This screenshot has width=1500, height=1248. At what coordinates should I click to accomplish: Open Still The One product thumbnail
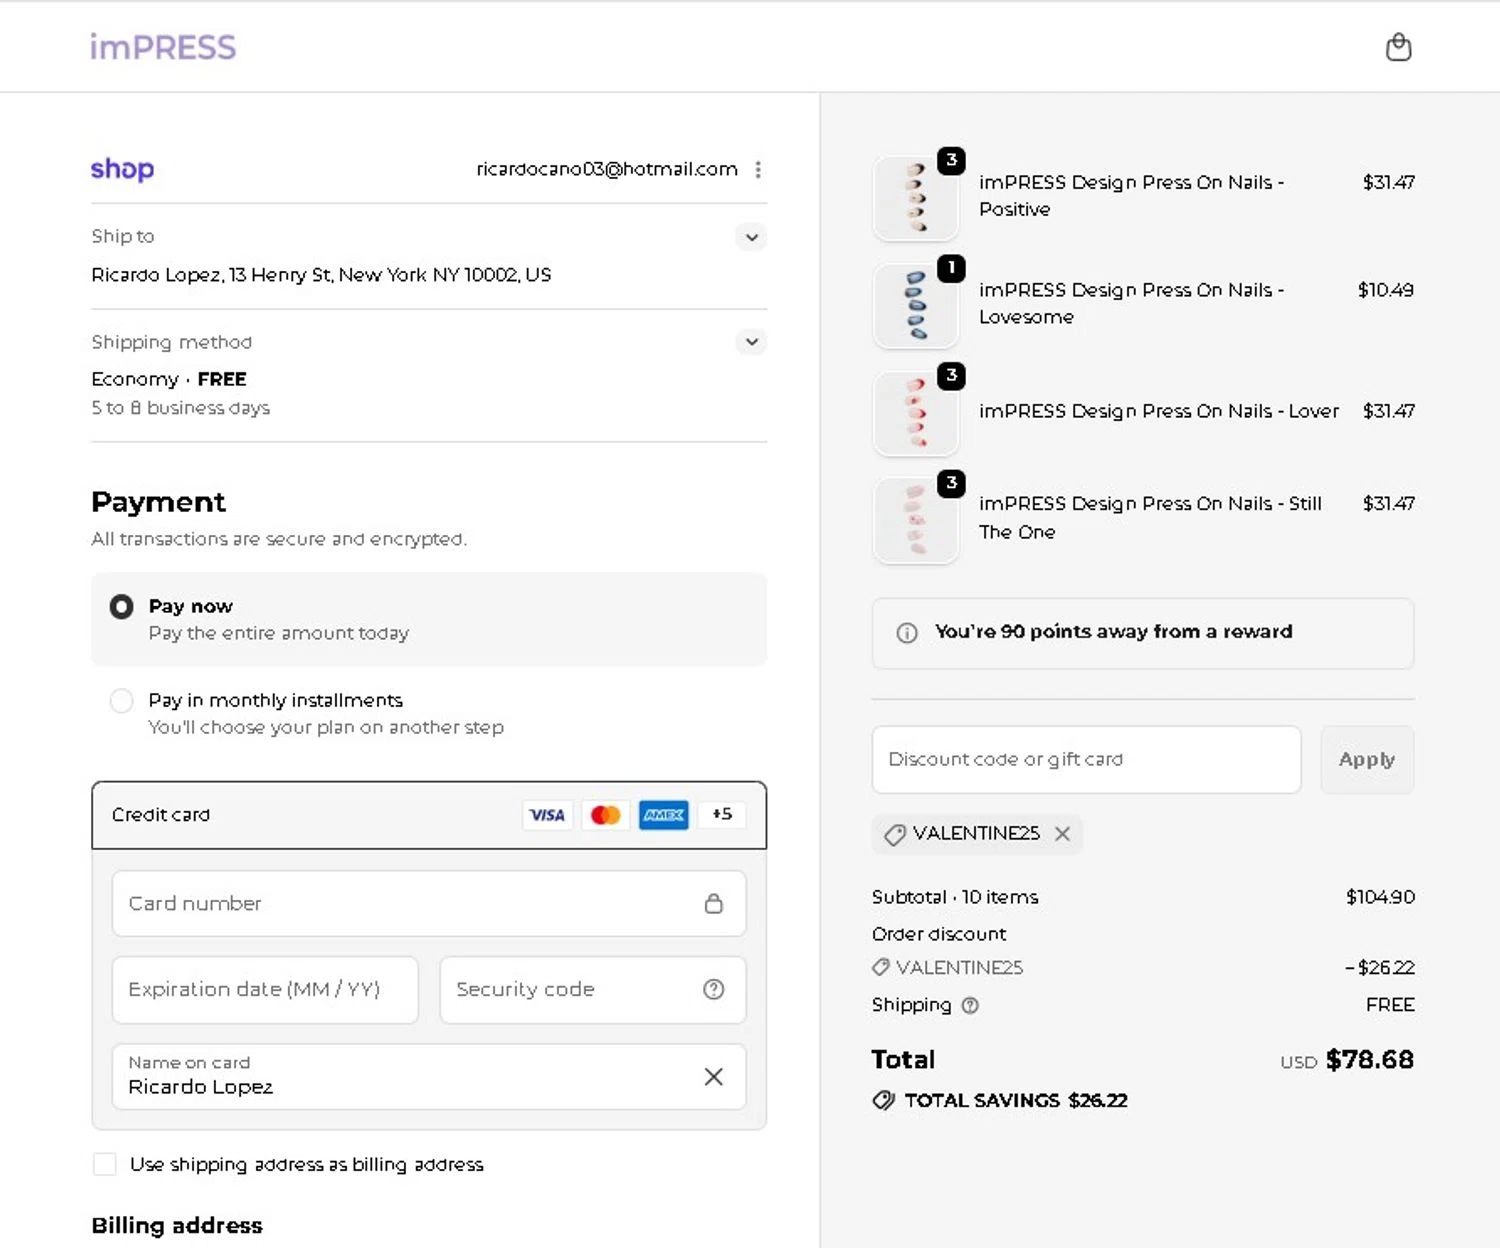click(x=916, y=520)
